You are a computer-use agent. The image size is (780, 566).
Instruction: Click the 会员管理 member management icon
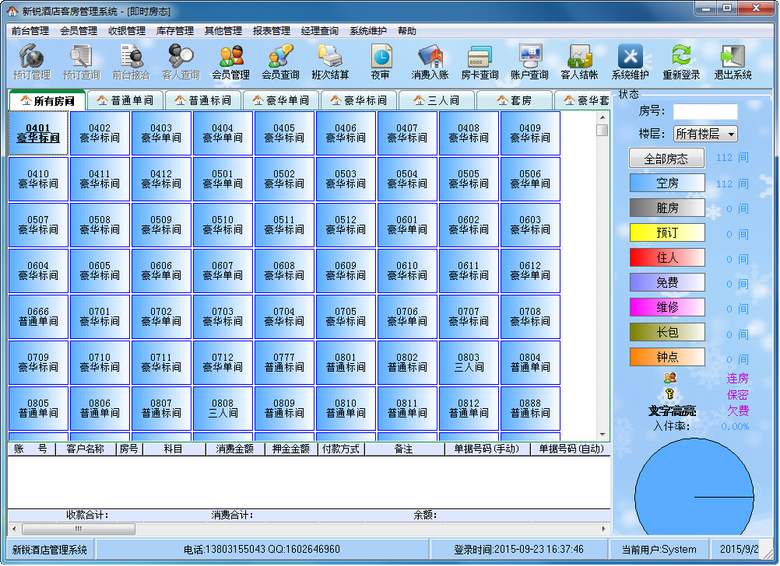coord(231,62)
